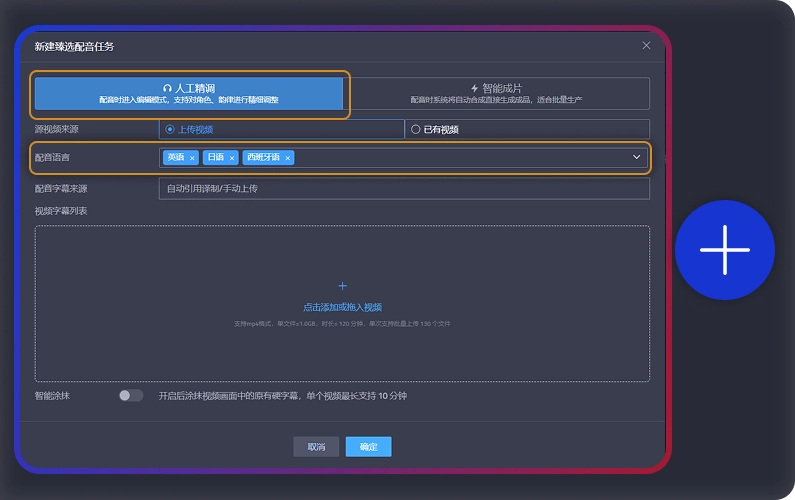Screen dimensions: 795x500
Task: Click the small plus icon in upload area
Action: tap(342, 286)
